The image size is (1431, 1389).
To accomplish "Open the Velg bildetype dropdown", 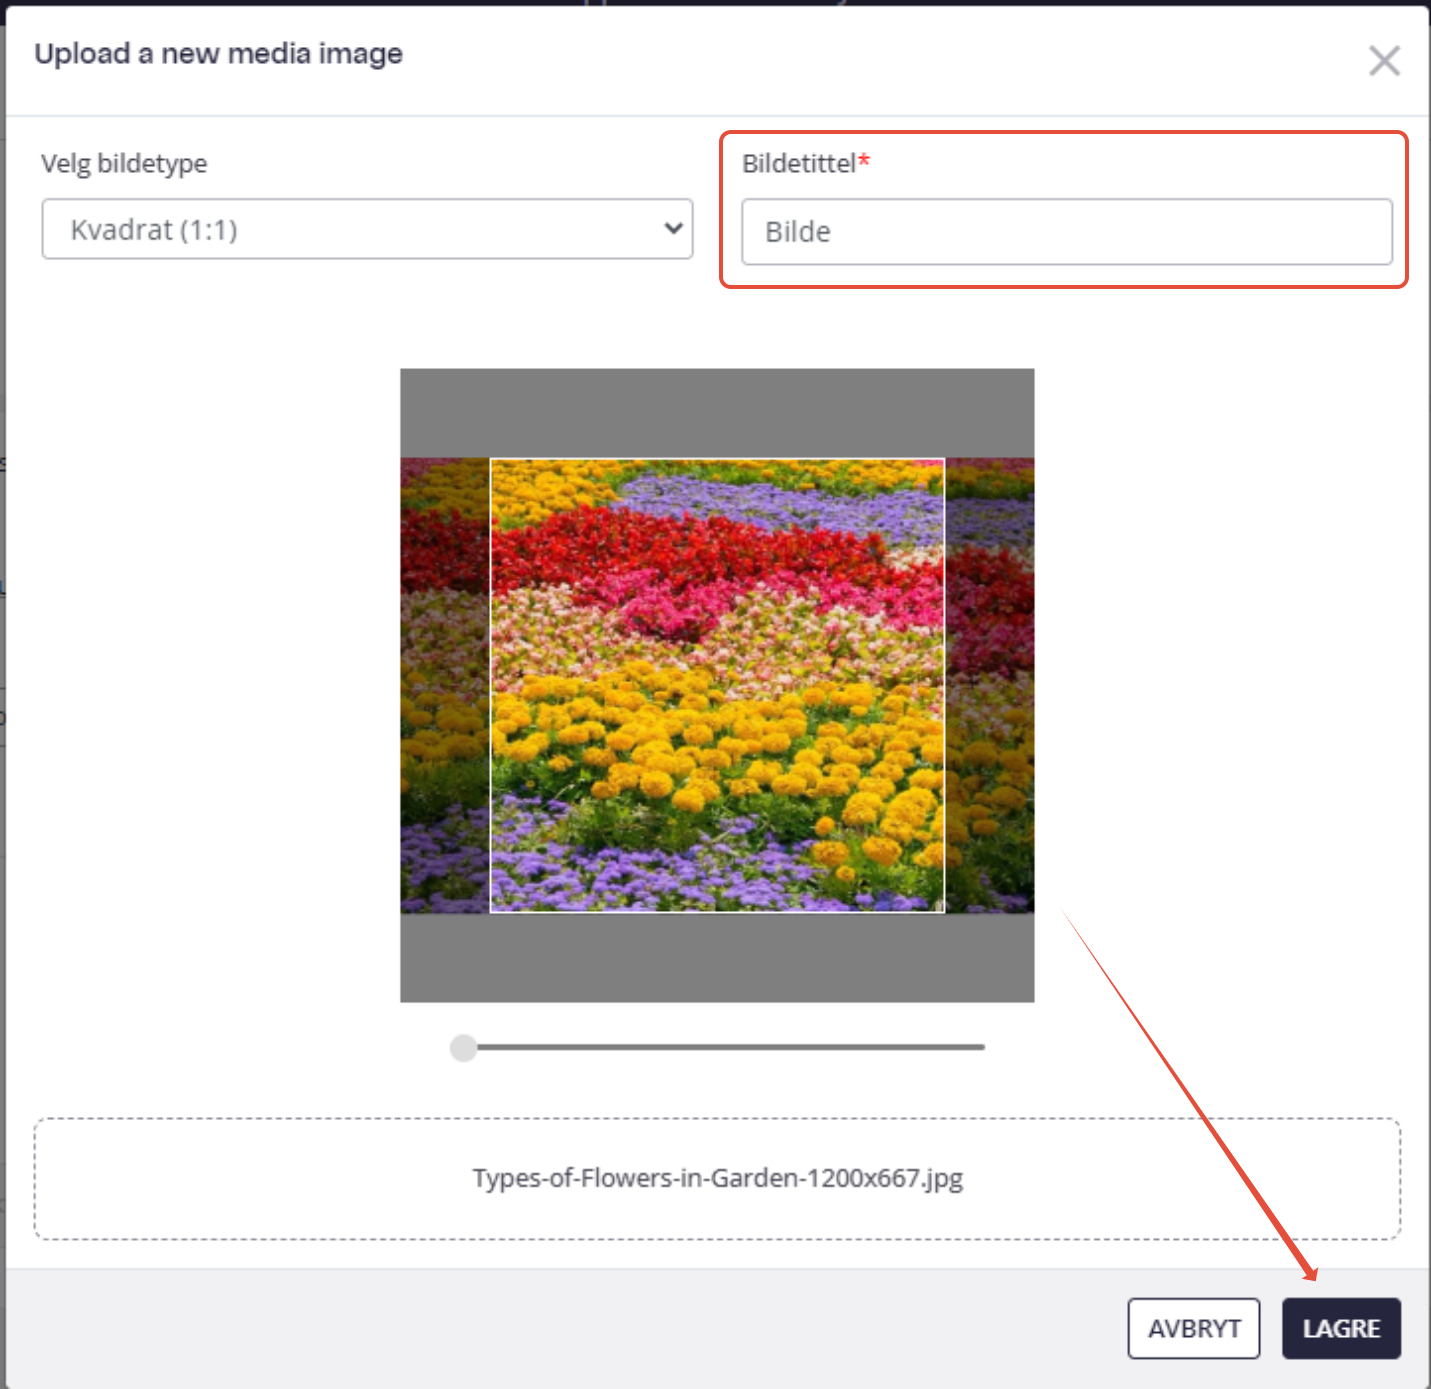I will coord(367,229).
